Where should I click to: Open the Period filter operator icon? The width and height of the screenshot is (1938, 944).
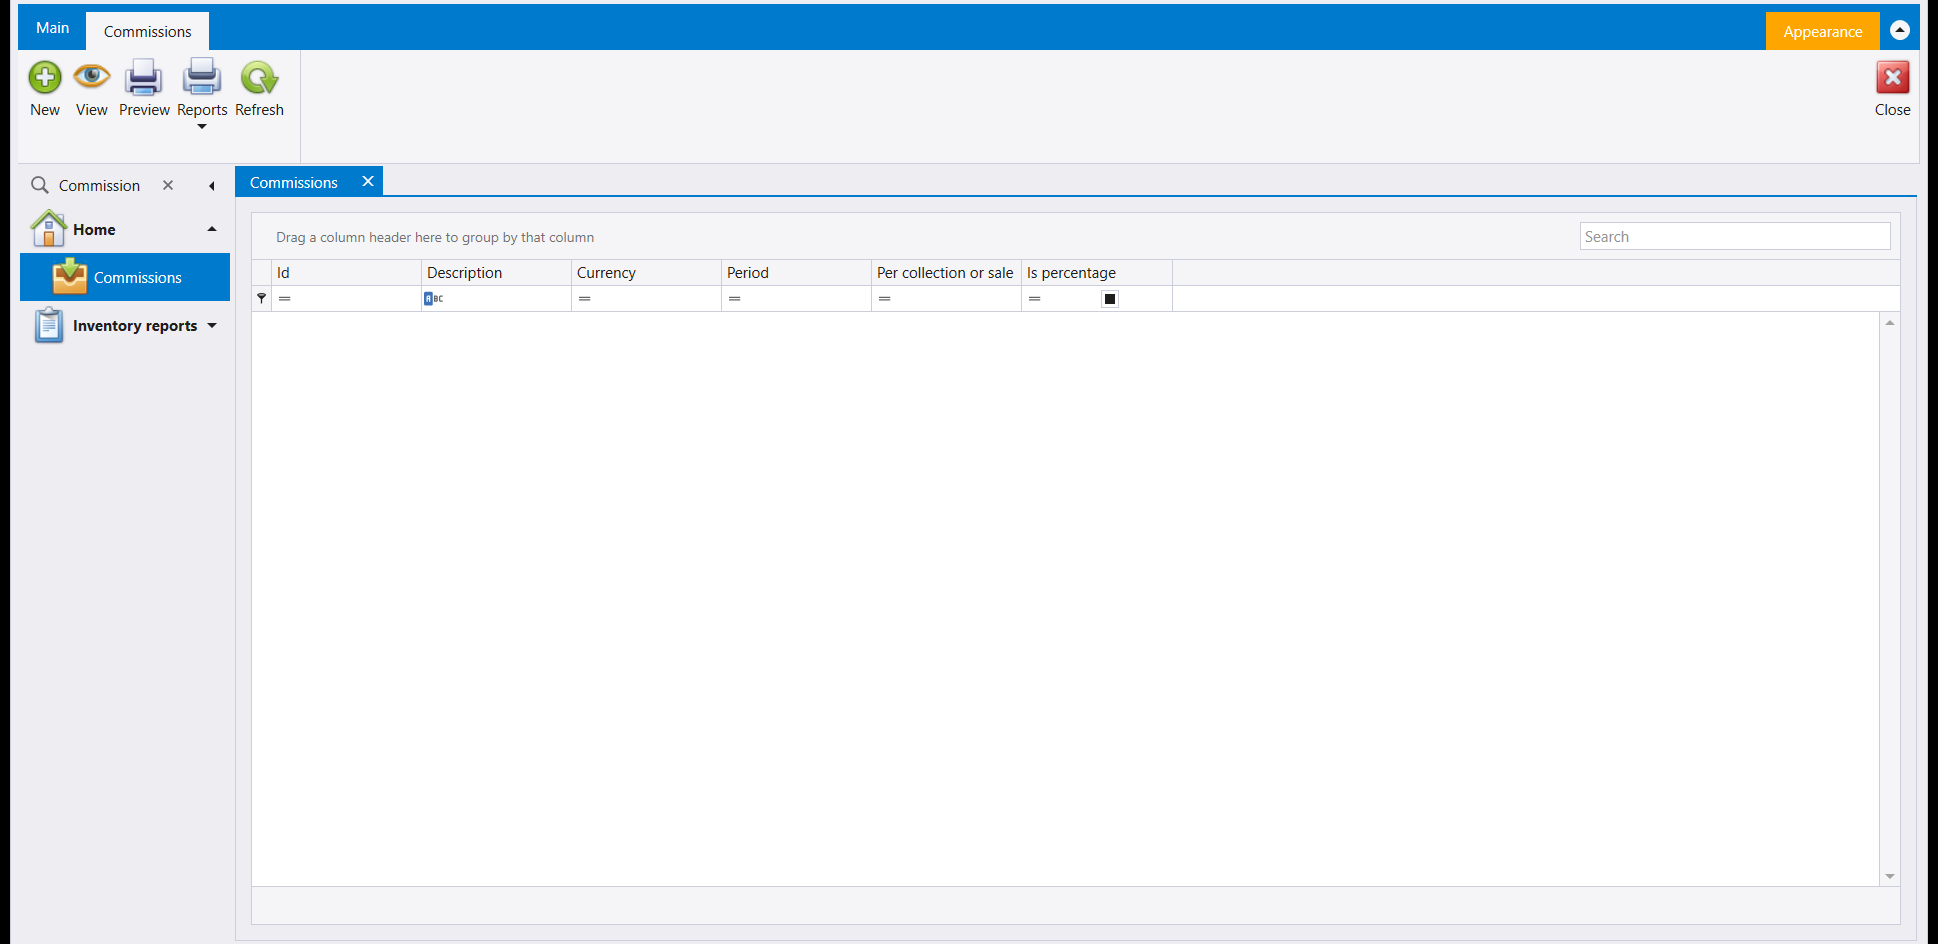pyautogui.click(x=735, y=299)
